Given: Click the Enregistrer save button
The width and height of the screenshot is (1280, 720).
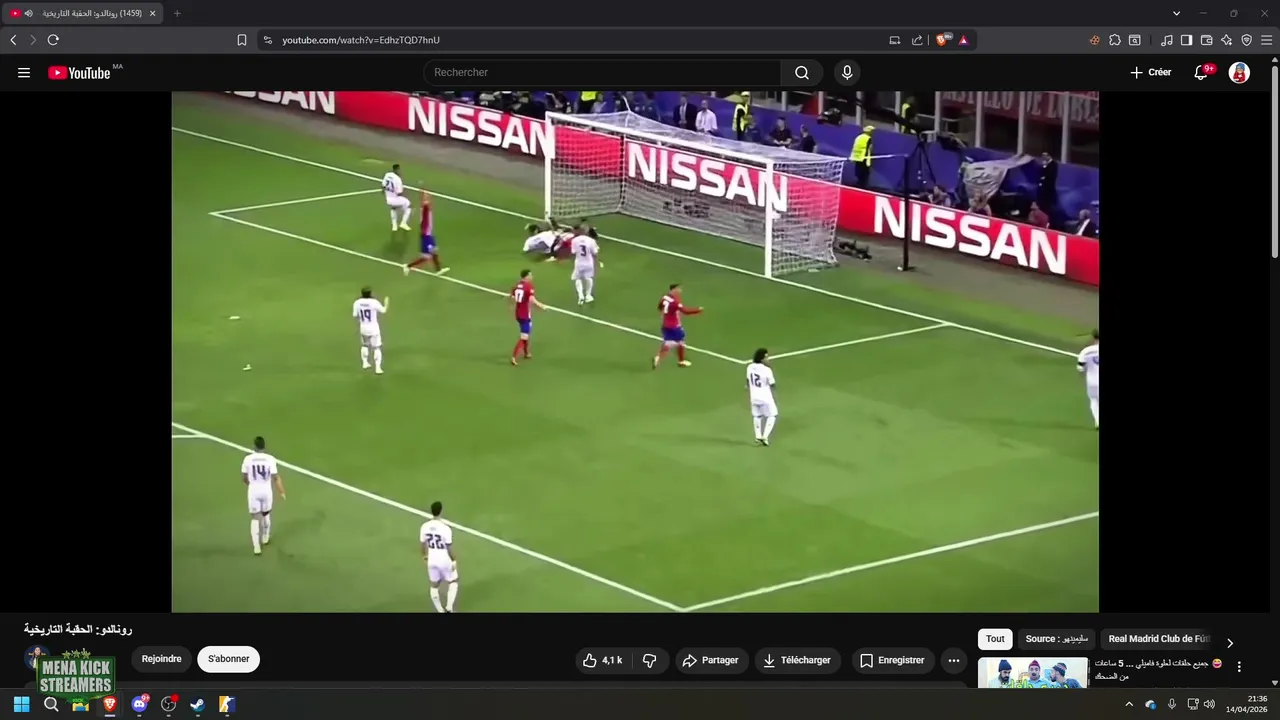Looking at the screenshot, I should [893, 660].
